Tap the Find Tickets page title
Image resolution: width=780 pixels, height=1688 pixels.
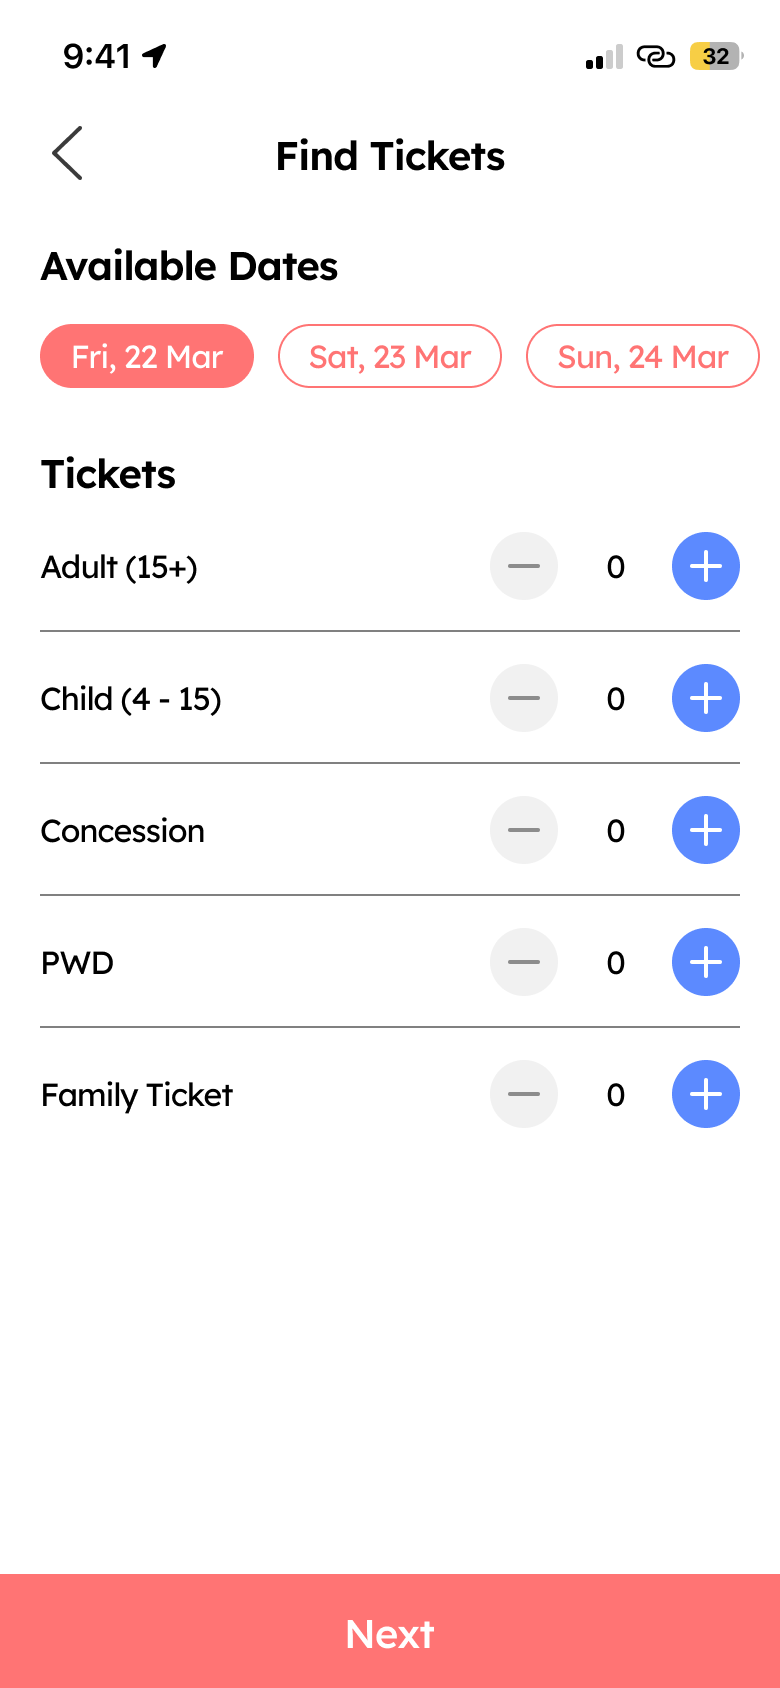[390, 156]
